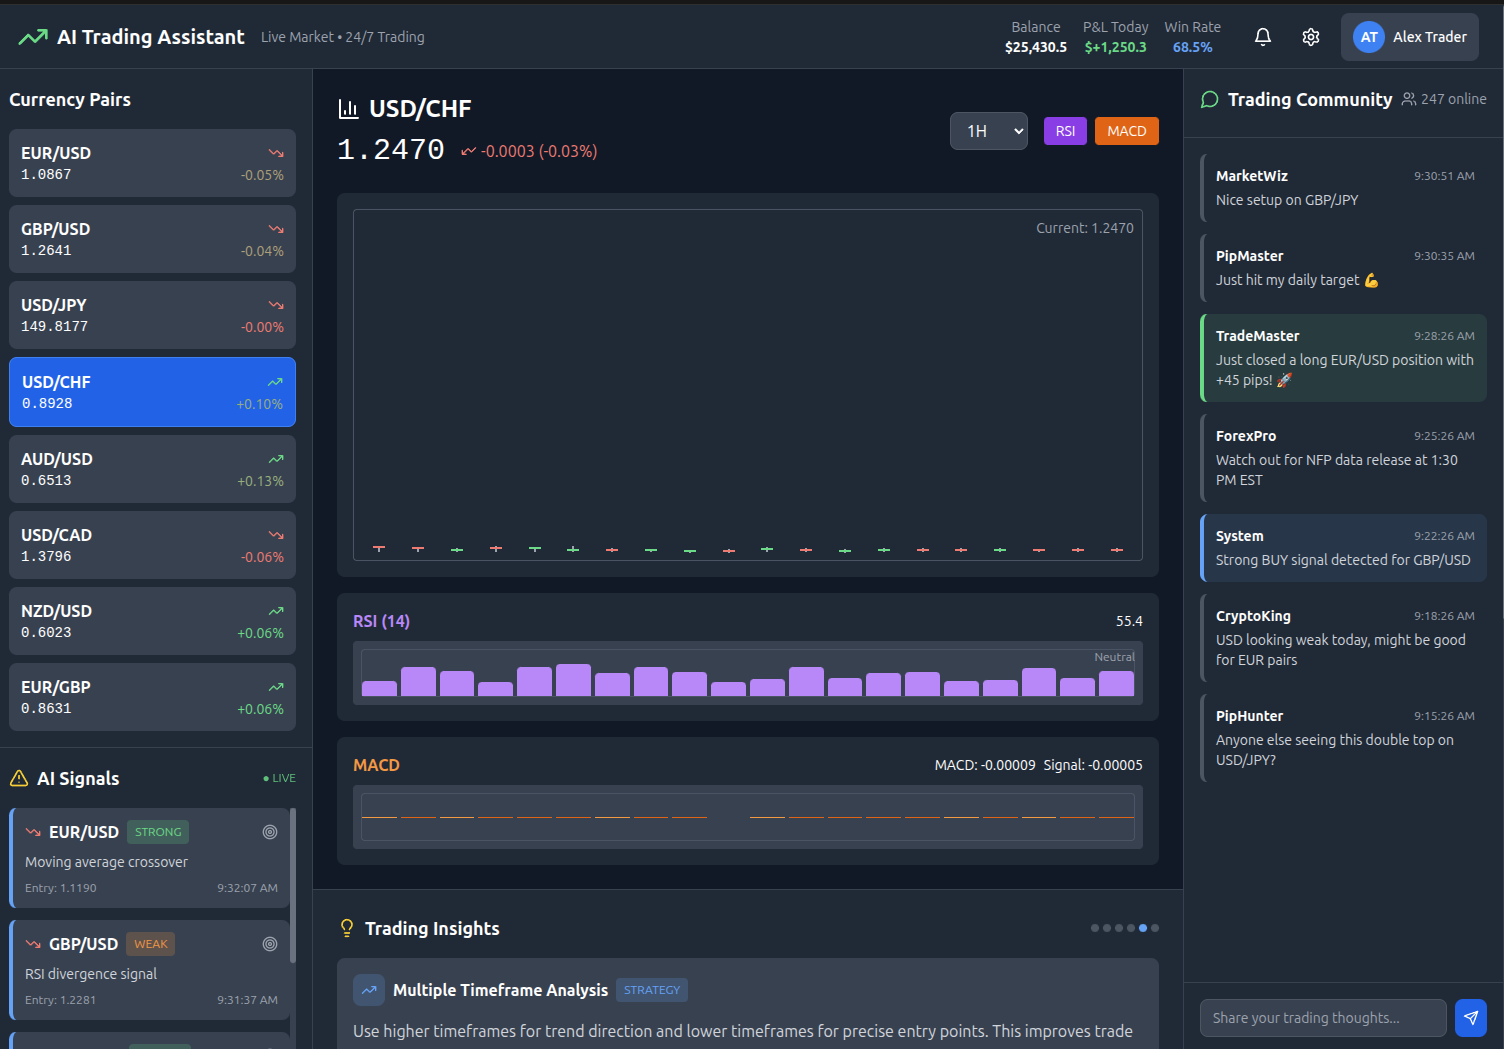1504x1049 pixels.
Task: Select the active USD/CHF pair card
Action: point(152,392)
